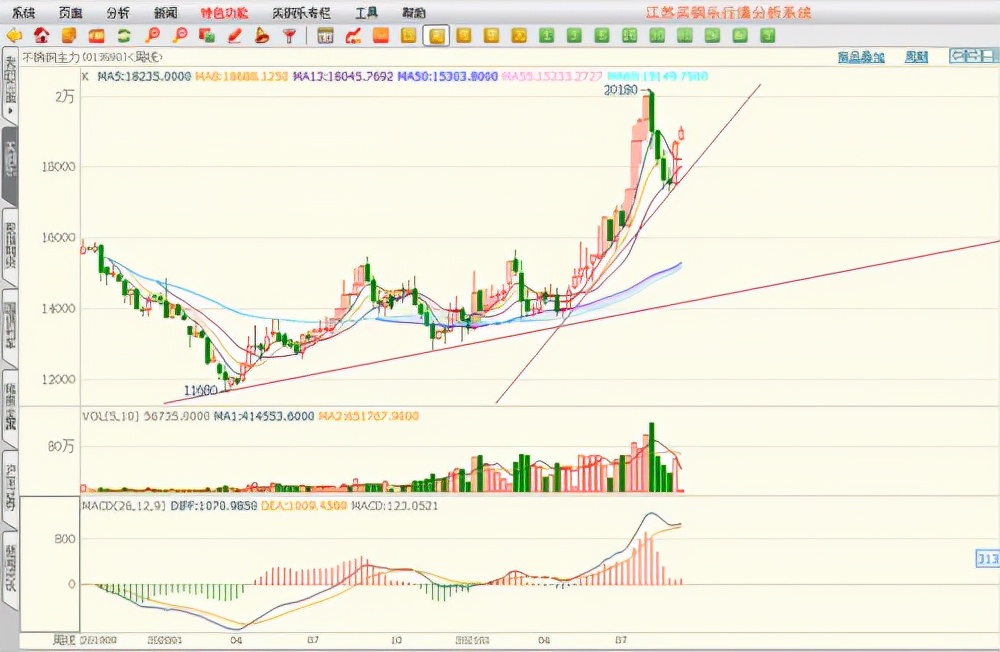The width and height of the screenshot is (1000, 652).
Task: Click the 商品叠加 link
Action: coord(860,58)
